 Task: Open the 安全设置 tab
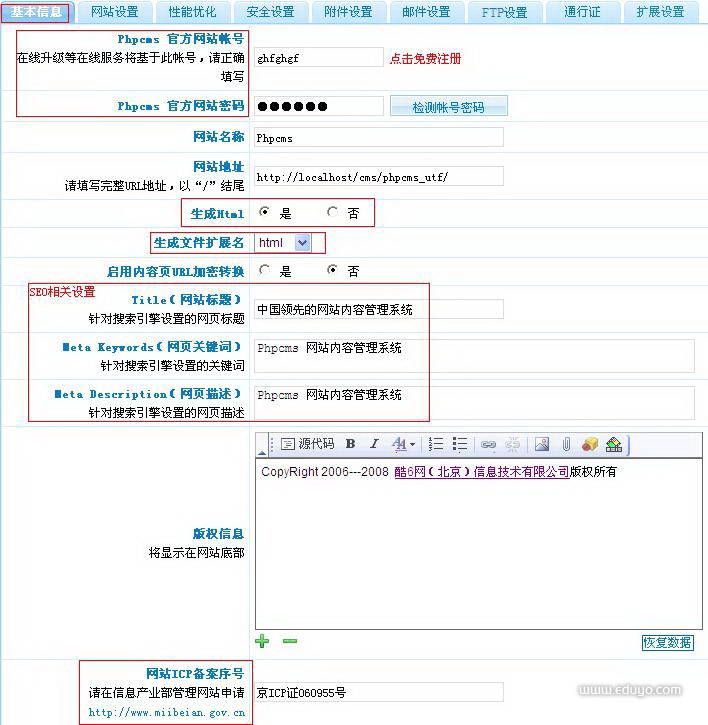coord(270,12)
